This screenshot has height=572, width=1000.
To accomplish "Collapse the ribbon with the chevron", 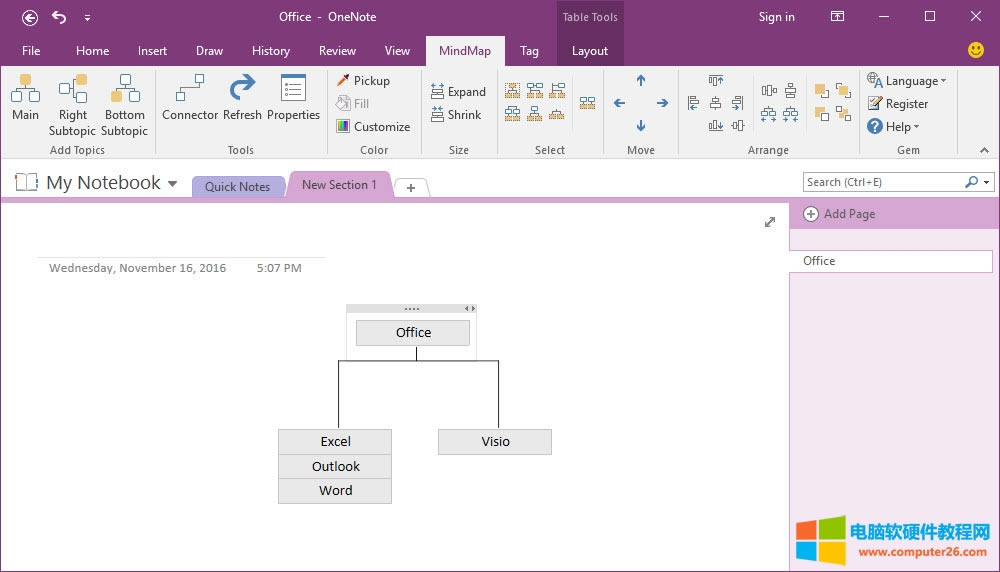I will 984,150.
